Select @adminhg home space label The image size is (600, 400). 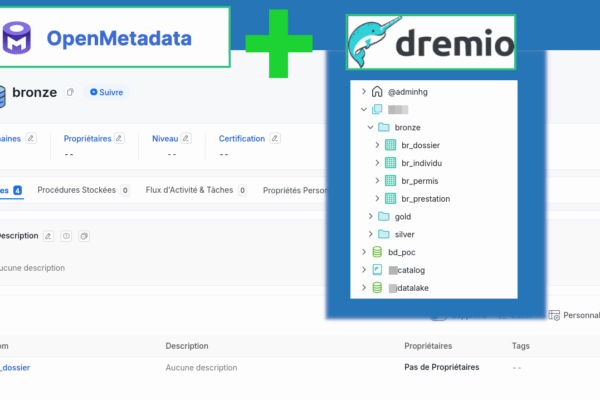pos(408,92)
